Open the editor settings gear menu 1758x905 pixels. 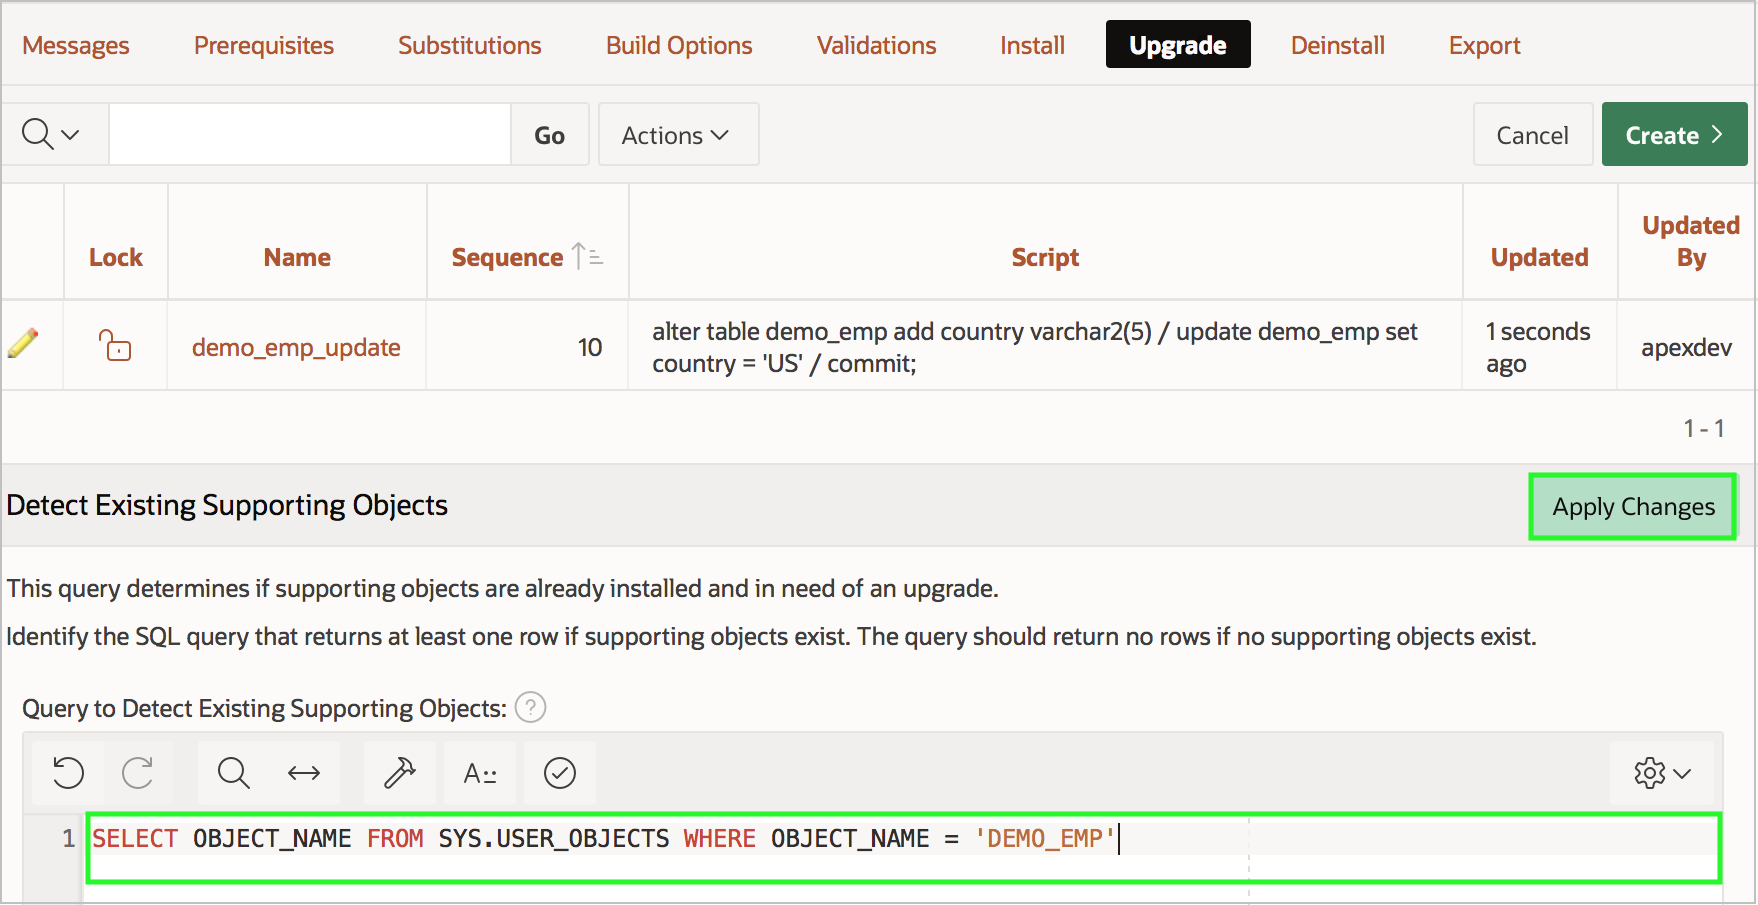tap(1662, 773)
